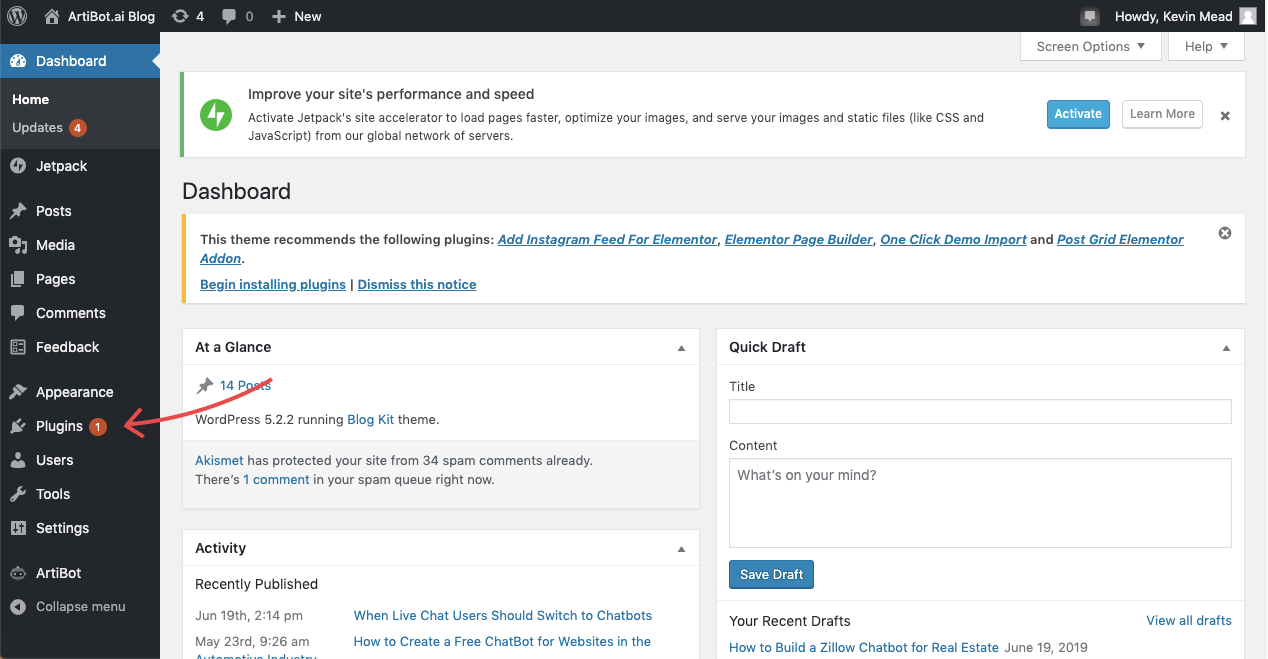This screenshot has width=1268, height=659.
Task: Click the WordPress logo icon in admin bar
Action: (x=17, y=16)
